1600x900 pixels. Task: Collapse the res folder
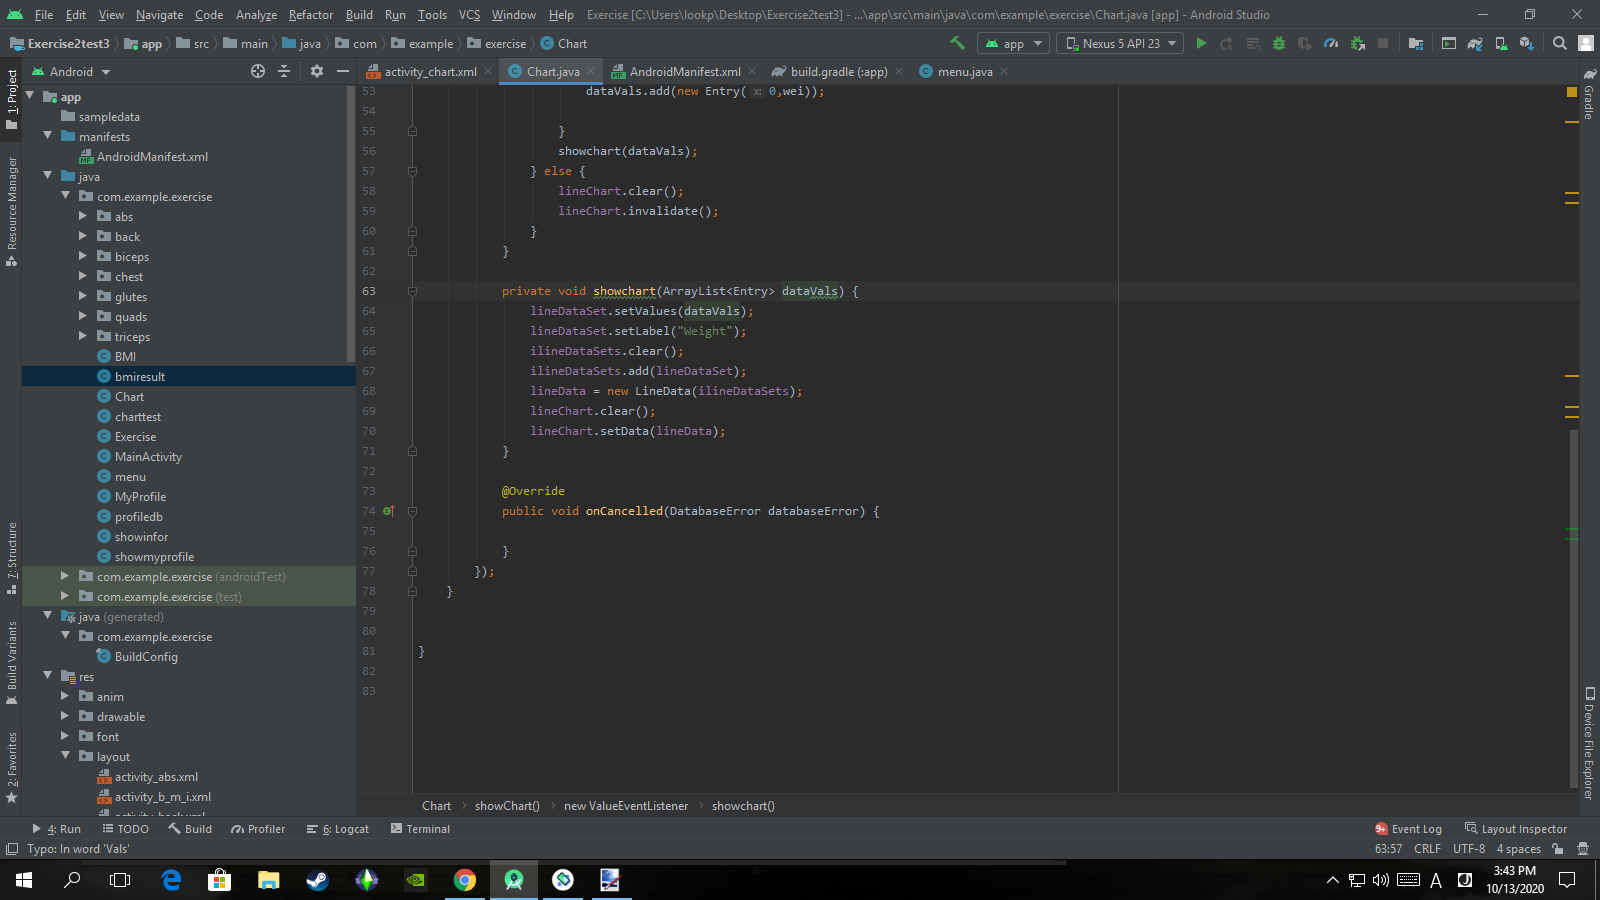[x=47, y=676]
